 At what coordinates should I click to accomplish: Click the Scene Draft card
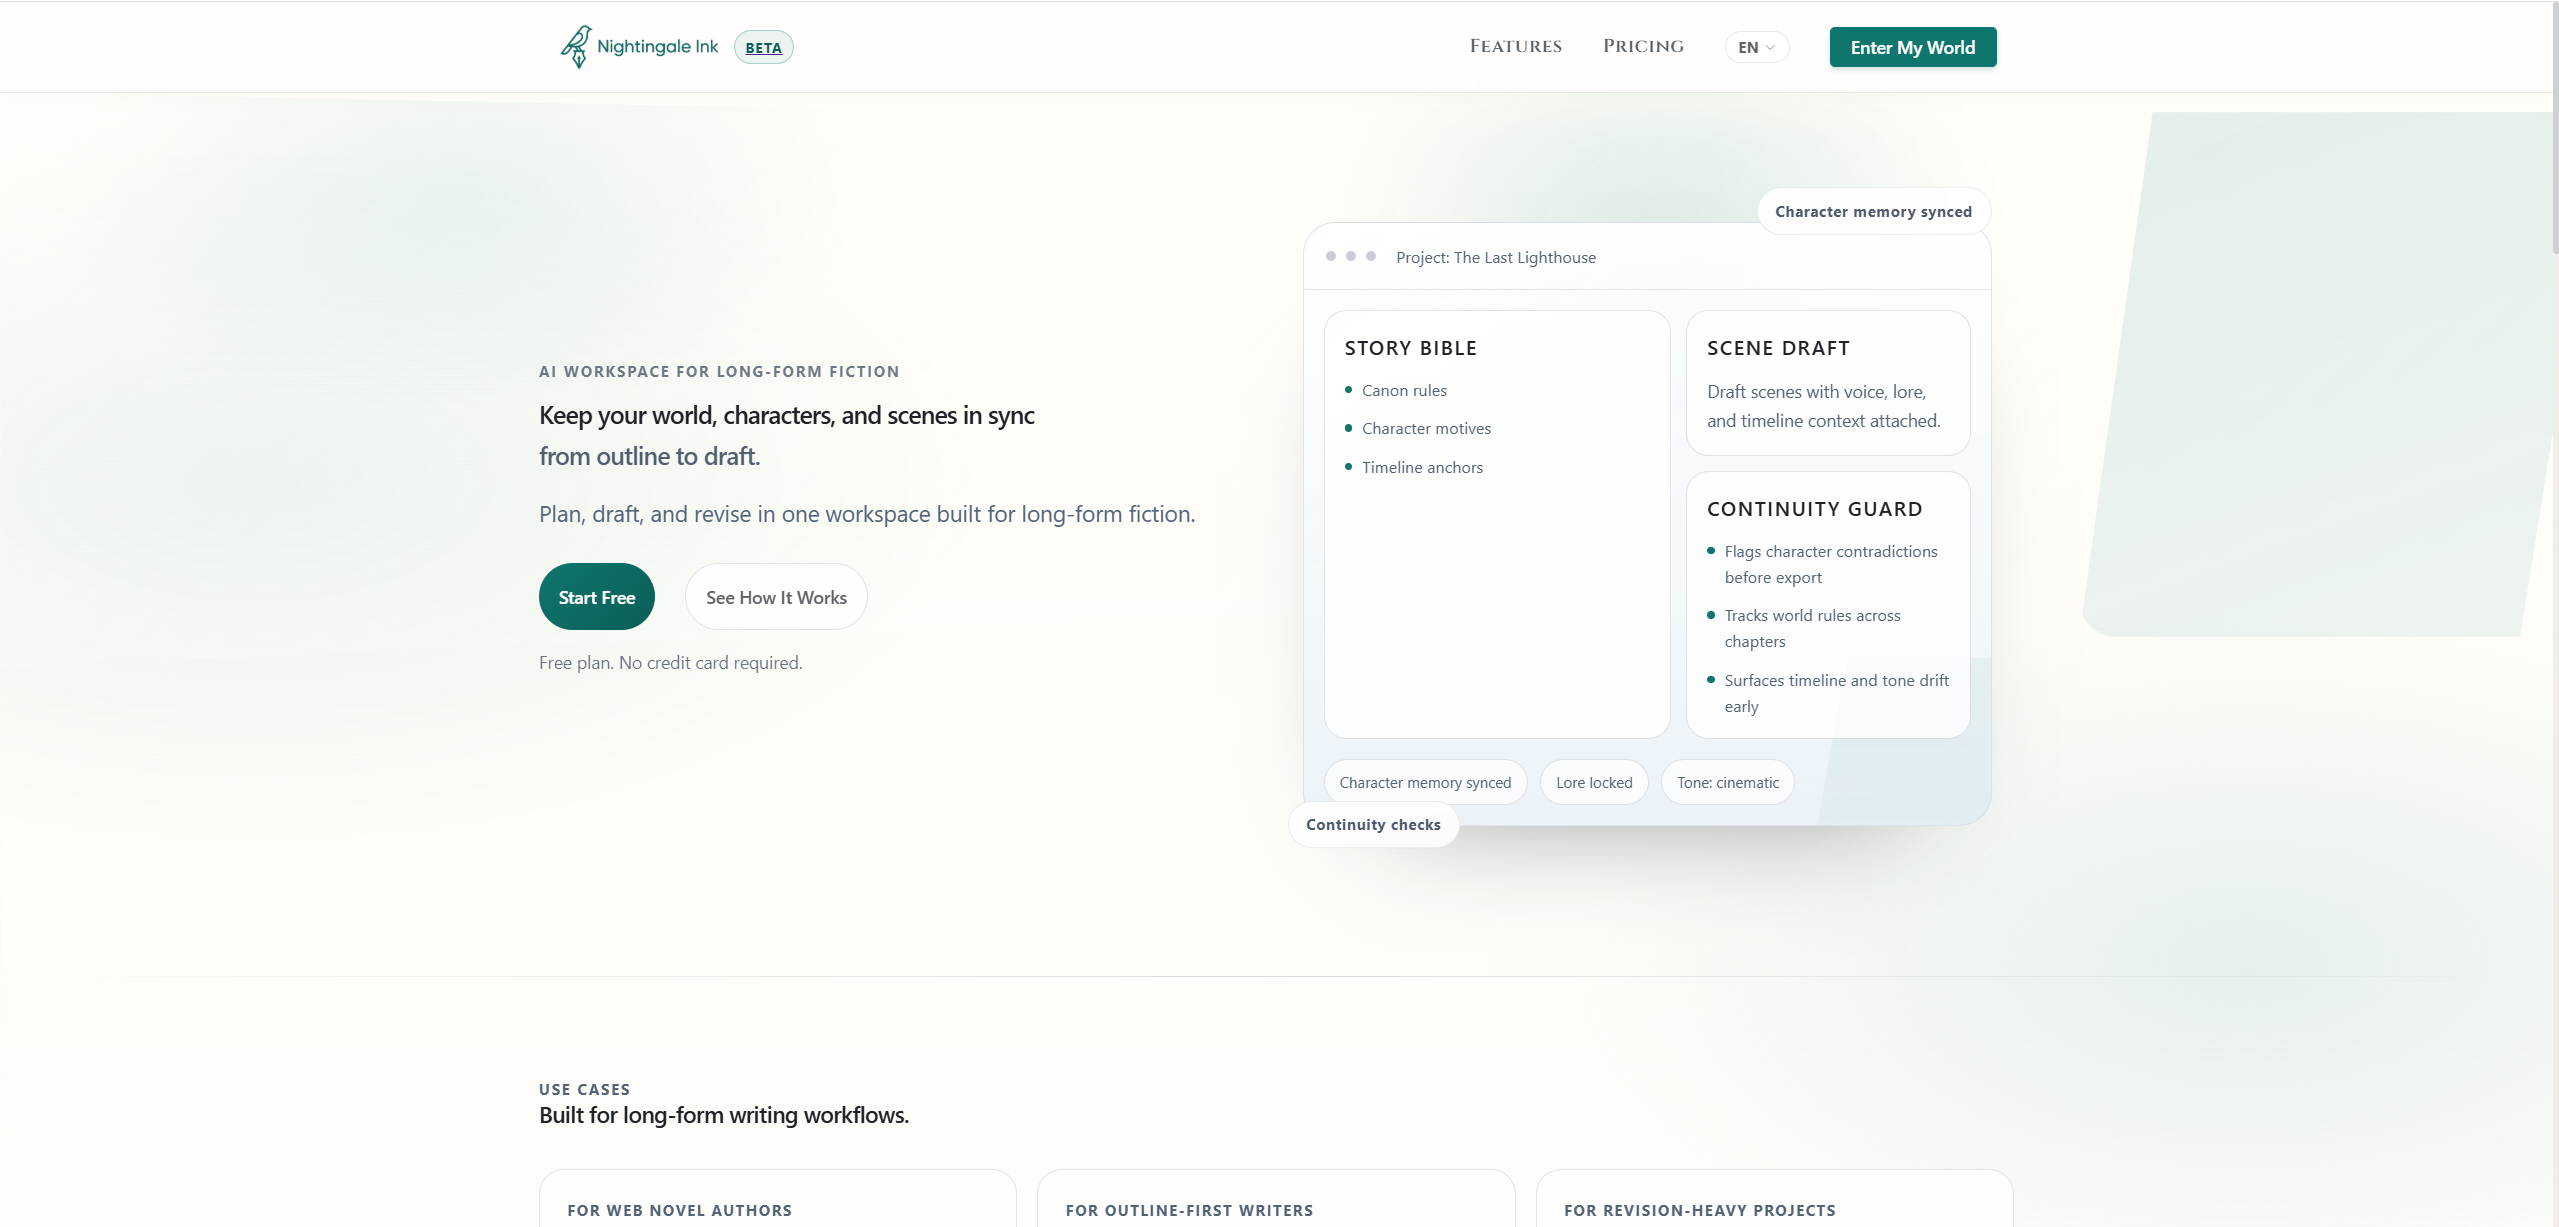coord(1827,384)
